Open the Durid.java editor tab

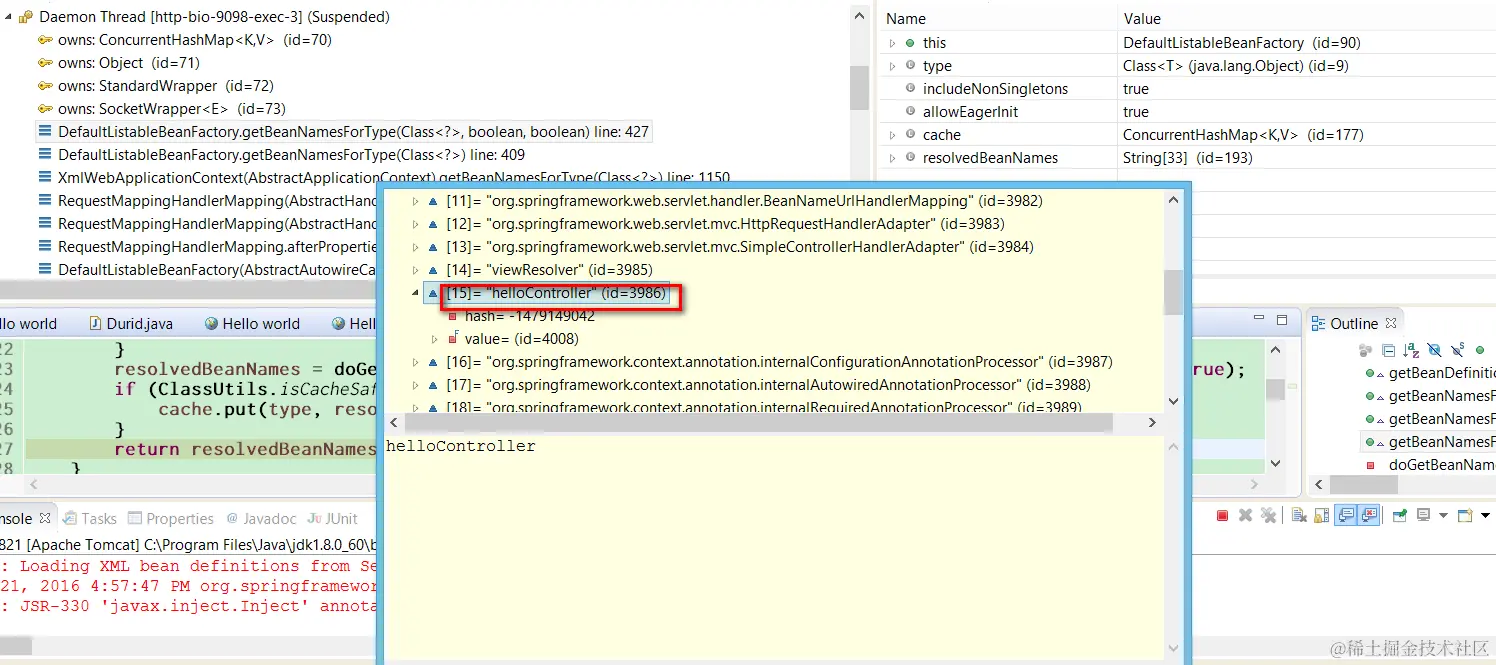coord(131,323)
